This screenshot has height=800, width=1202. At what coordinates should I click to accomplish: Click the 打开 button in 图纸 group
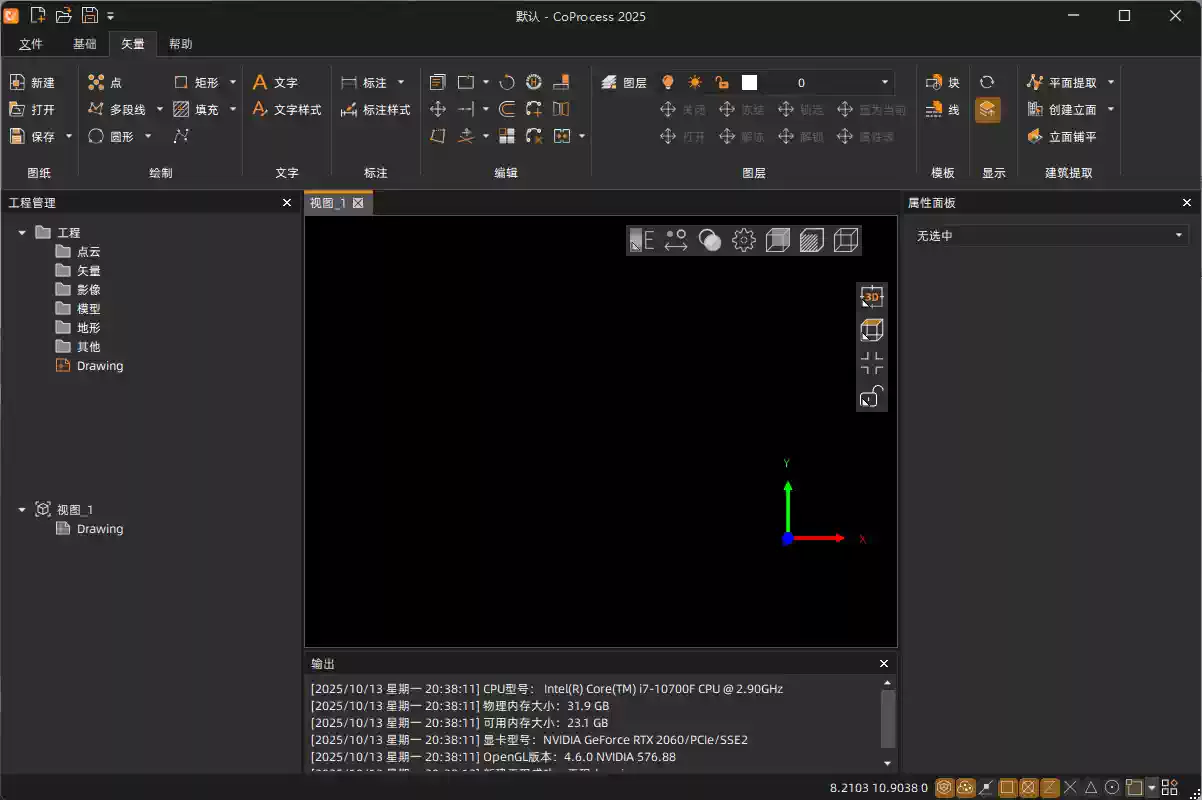[x=33, y=109]
